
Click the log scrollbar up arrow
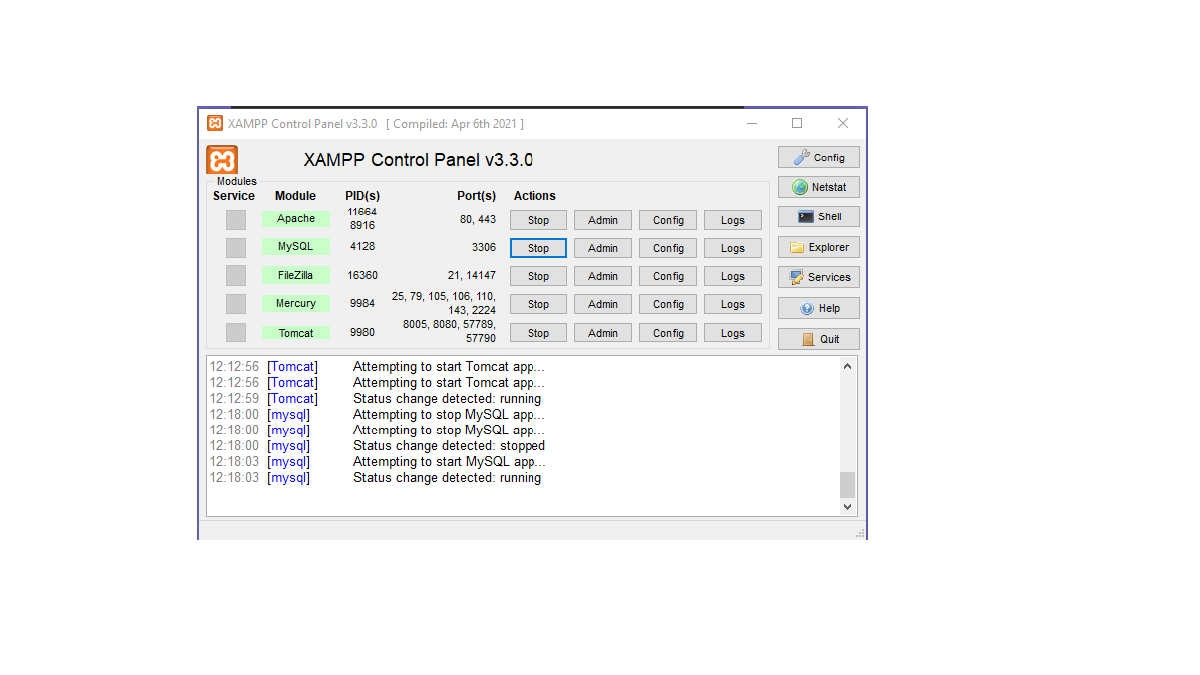click(x=848, y=366)
